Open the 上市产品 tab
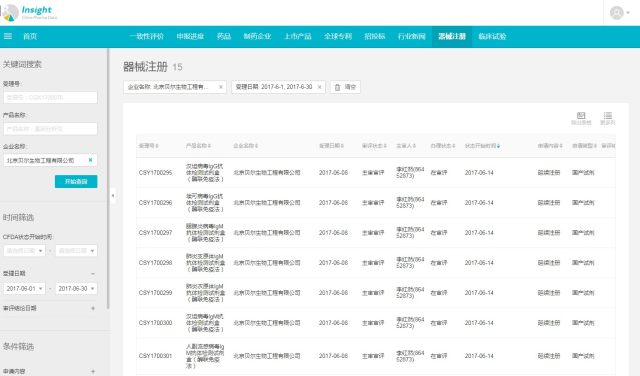This screenshot has height=376, width=640. (x=298, y=36)
